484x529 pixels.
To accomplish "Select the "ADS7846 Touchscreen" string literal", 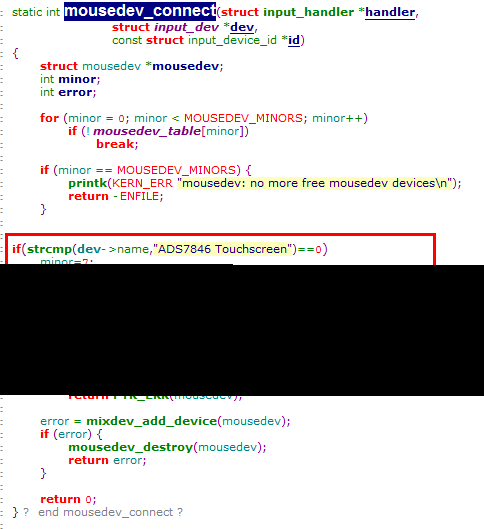I will tap(223, 249).
